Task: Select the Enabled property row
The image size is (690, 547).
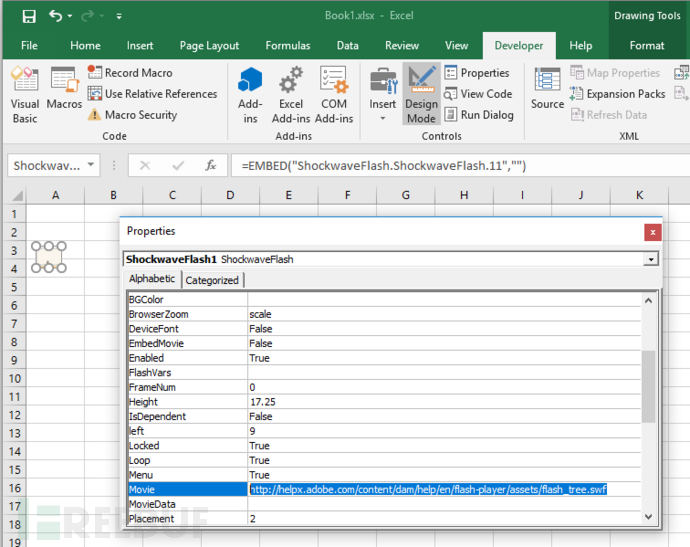Action: (x=187, y=358)
